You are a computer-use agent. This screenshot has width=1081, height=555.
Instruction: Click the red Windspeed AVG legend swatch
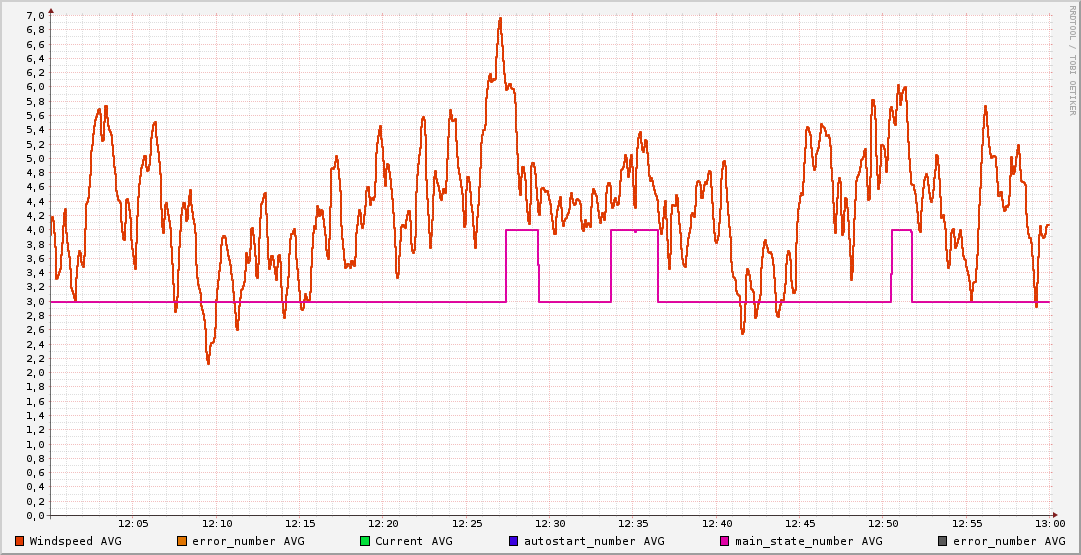(x=20, y=541)
